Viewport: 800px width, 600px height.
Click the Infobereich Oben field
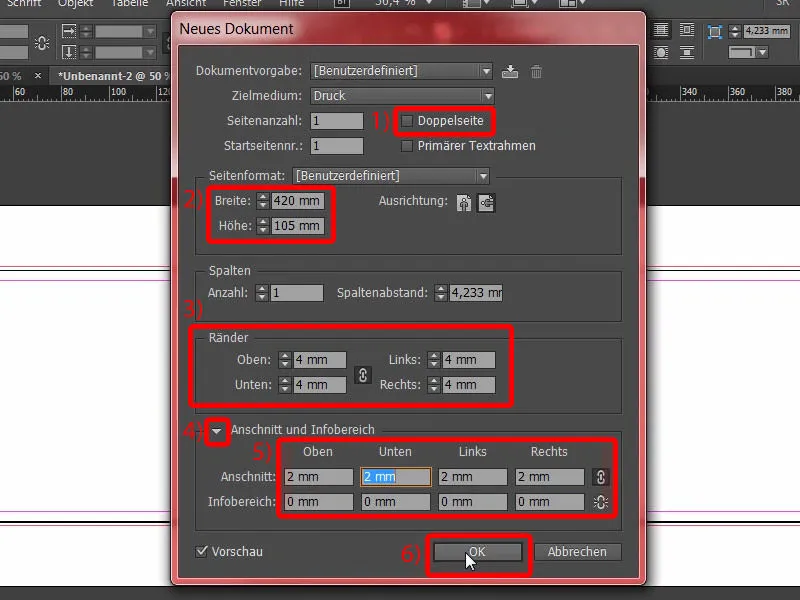coord(319,502)
